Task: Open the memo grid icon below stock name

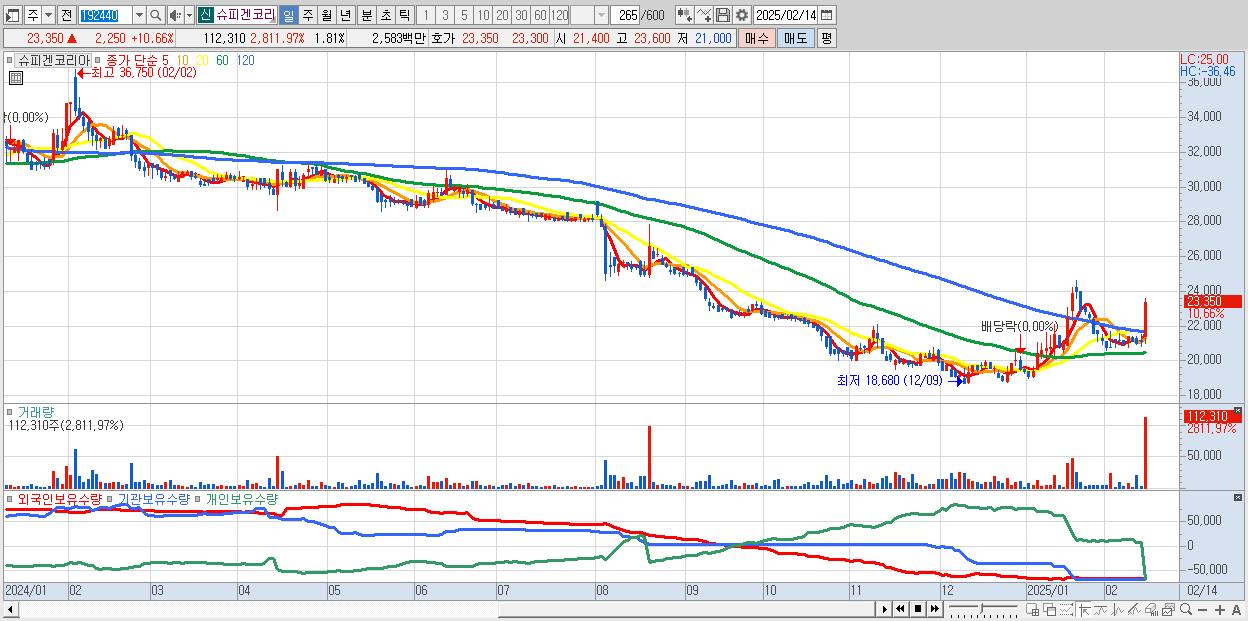Action: click(x=16, y=79)
